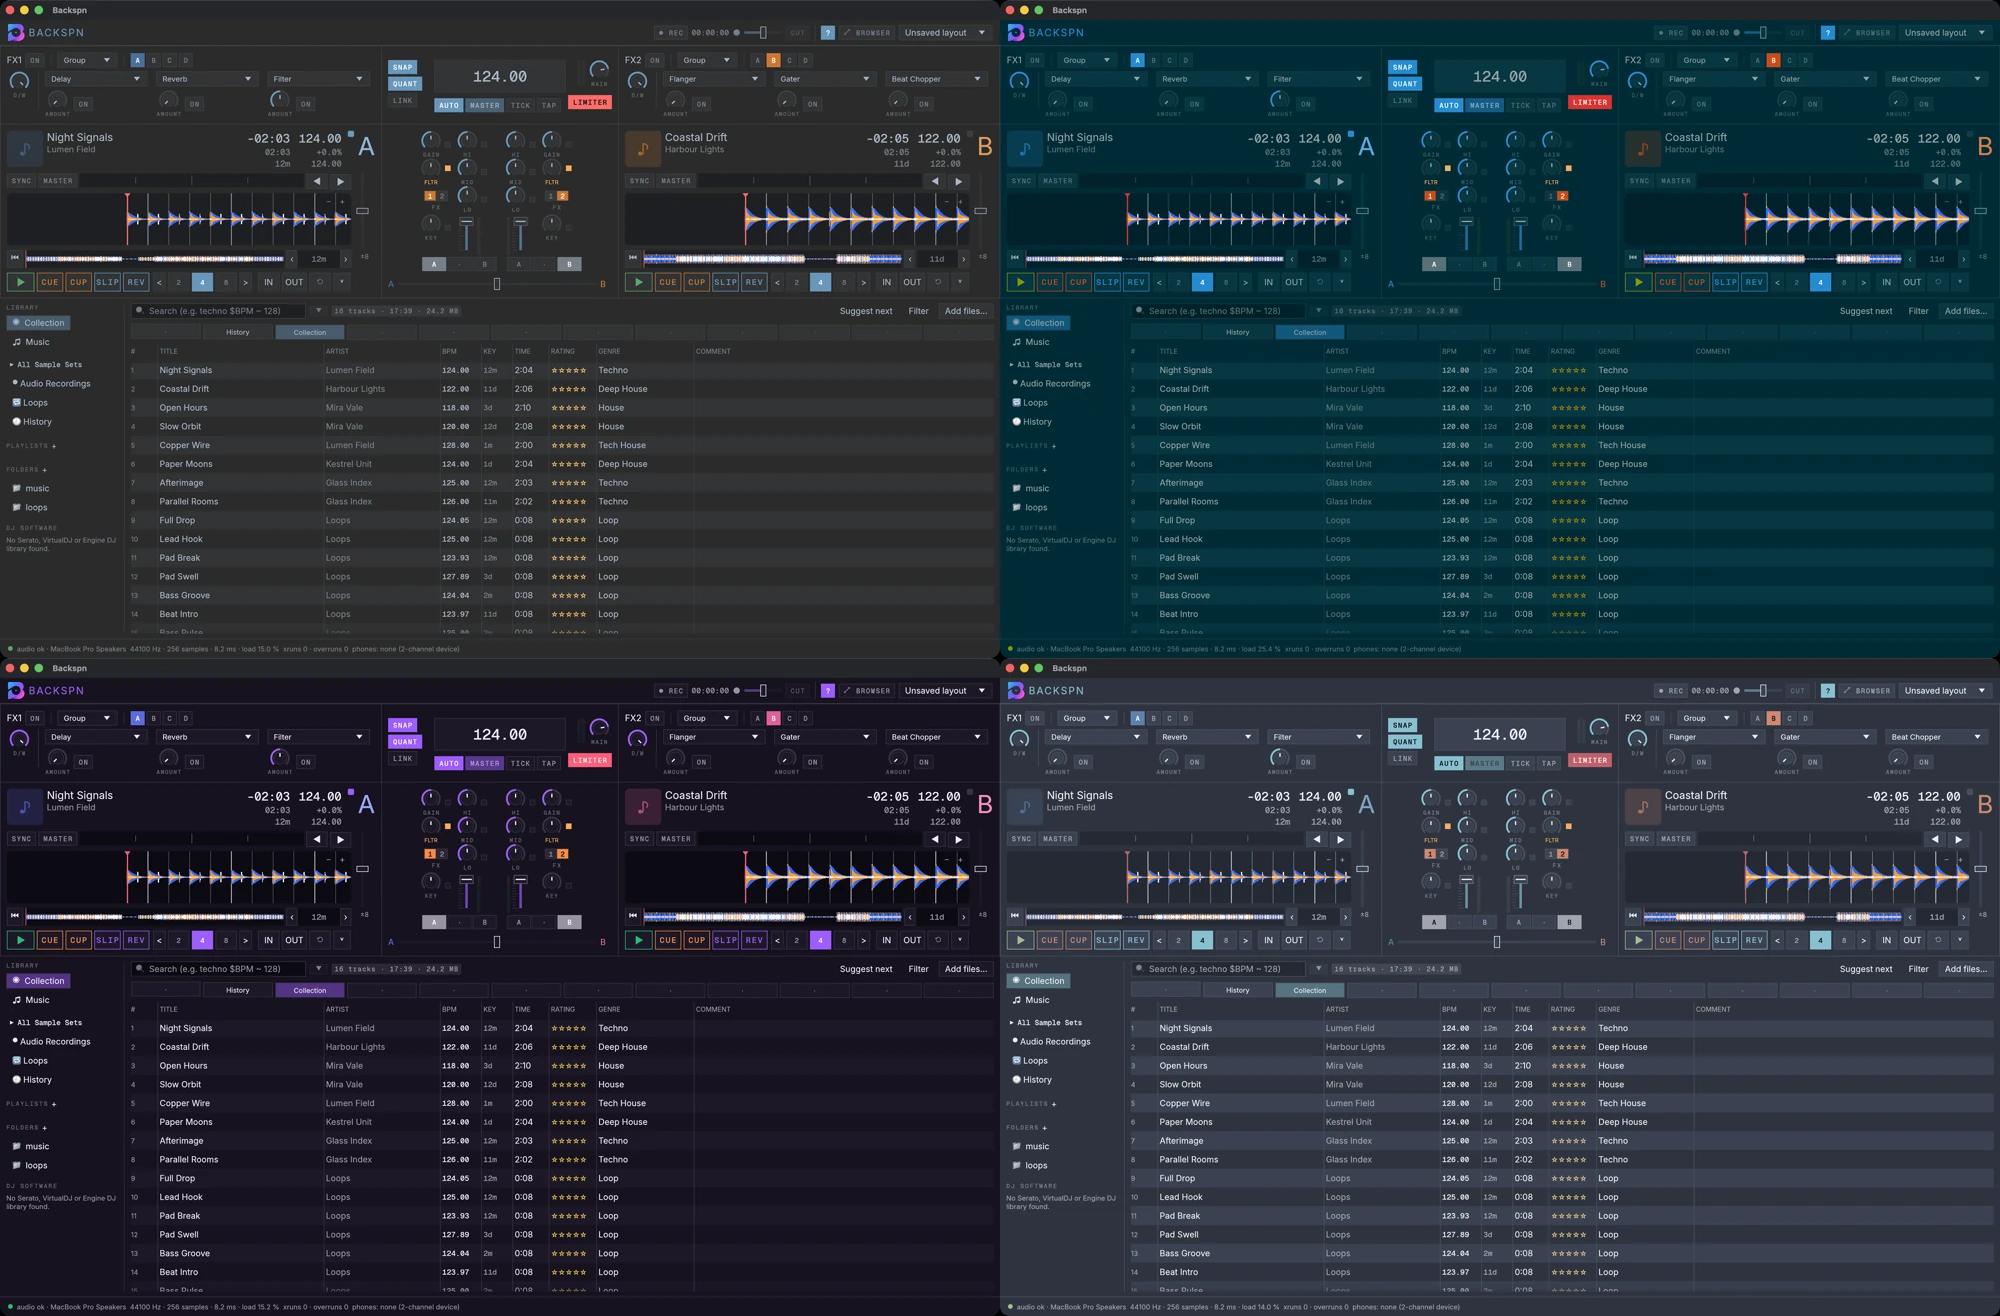Open Unsaved layout dropdown in bottom-left window
Viewport: 2000px width, 1316px height.
945,691
